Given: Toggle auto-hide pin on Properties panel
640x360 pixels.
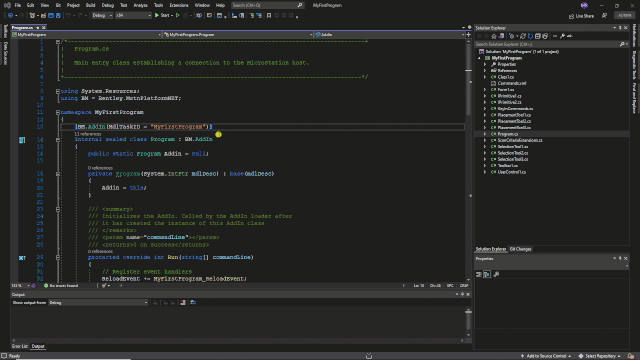Looking at the screenshot, I should tap(620, 258).
